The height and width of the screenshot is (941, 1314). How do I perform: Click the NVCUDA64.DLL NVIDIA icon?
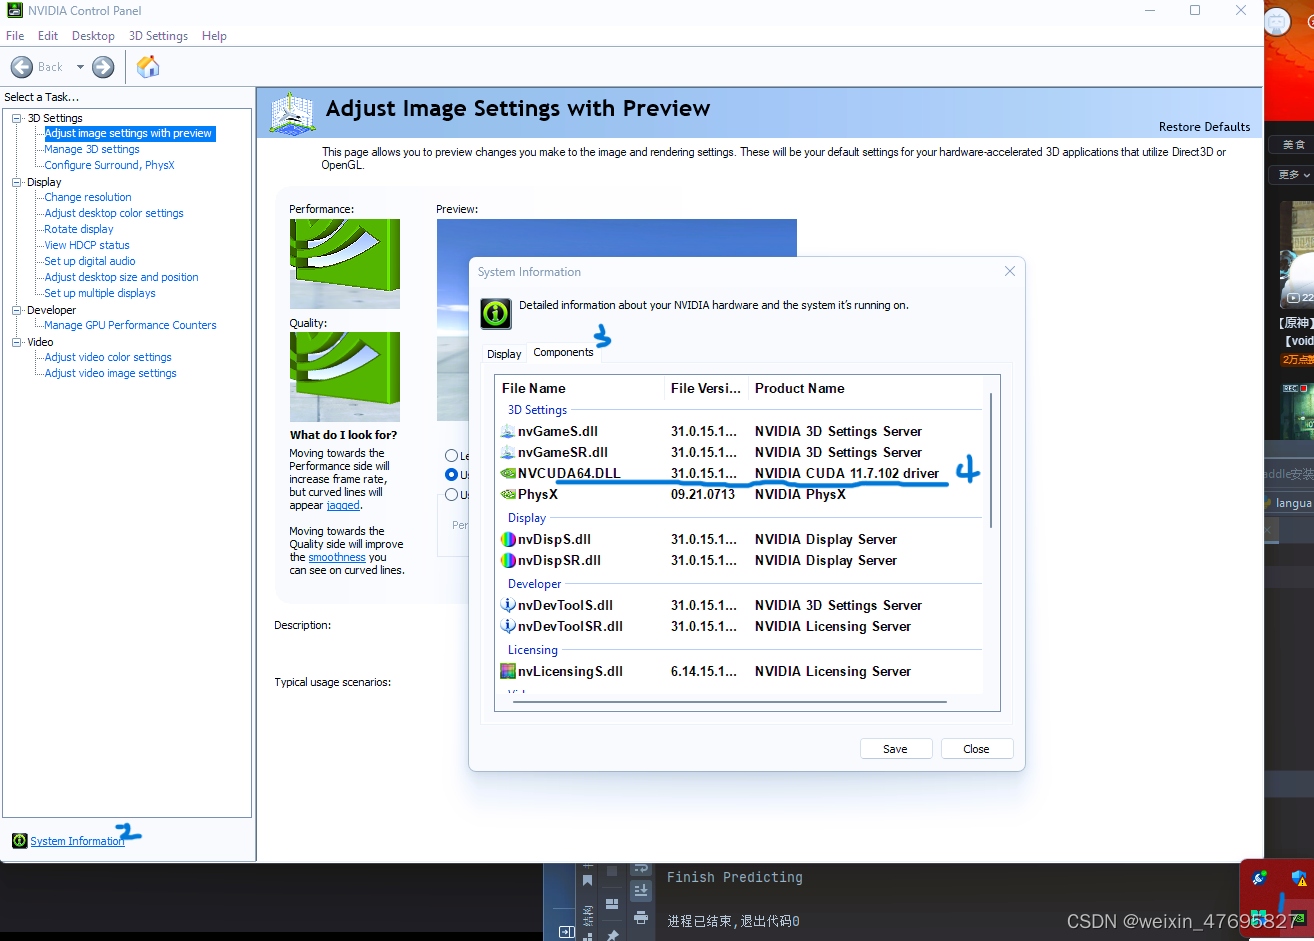click(x=508, y=473)
